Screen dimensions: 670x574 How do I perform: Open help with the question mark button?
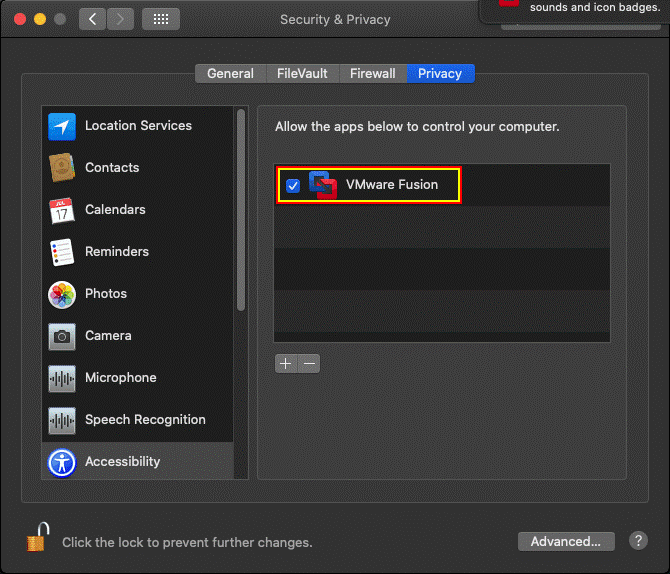(638, 541)
